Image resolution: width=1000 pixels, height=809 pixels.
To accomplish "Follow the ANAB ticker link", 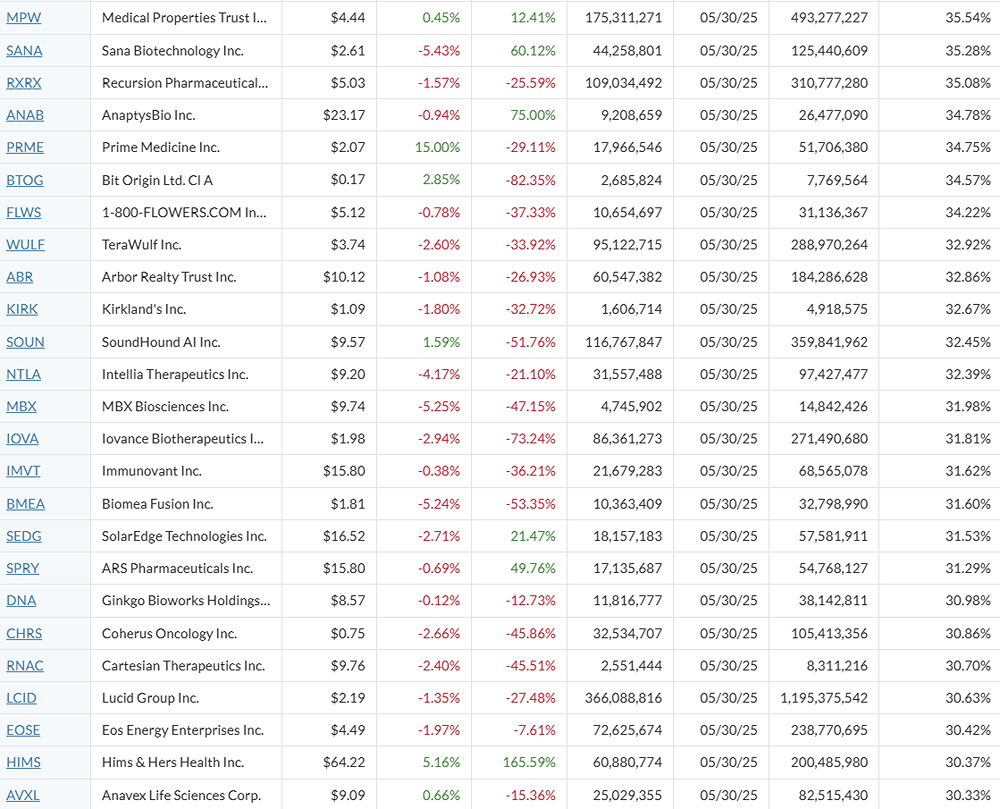I will pyautogui.click(x=25, y=115).
